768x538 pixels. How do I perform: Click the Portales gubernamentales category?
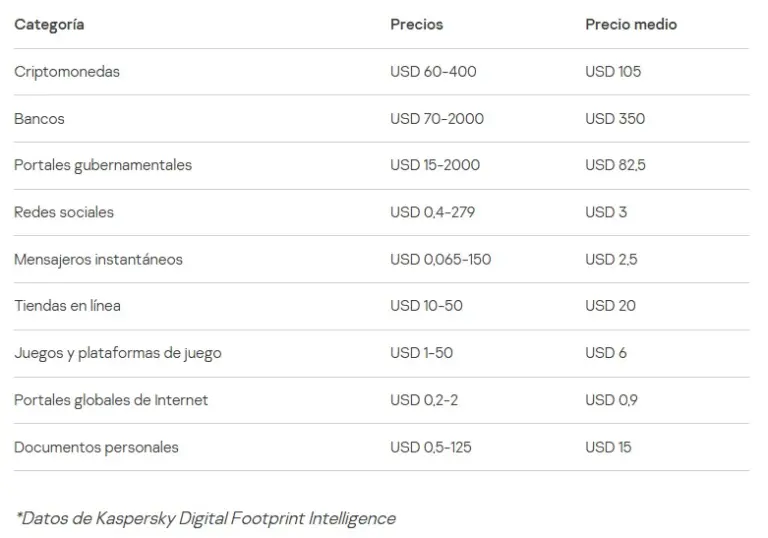click(x=103, y=165)
